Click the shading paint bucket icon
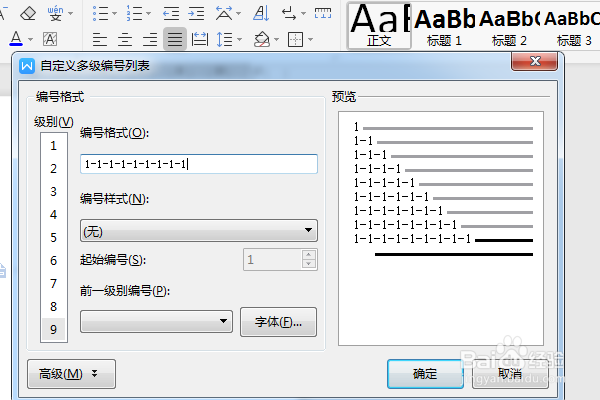The width and height of the screenshot is (600, 400). 262,39
